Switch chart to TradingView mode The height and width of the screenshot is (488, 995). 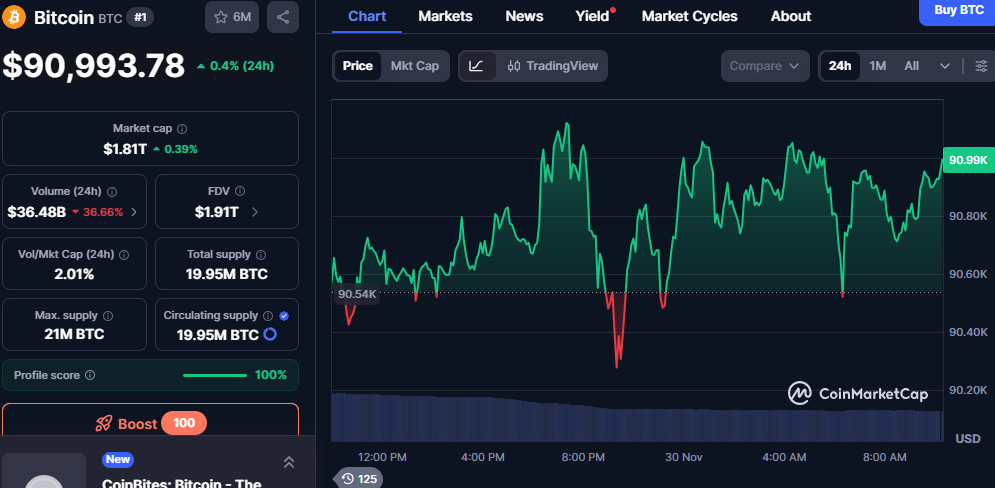pyautogui.click(x=553, y=66)
